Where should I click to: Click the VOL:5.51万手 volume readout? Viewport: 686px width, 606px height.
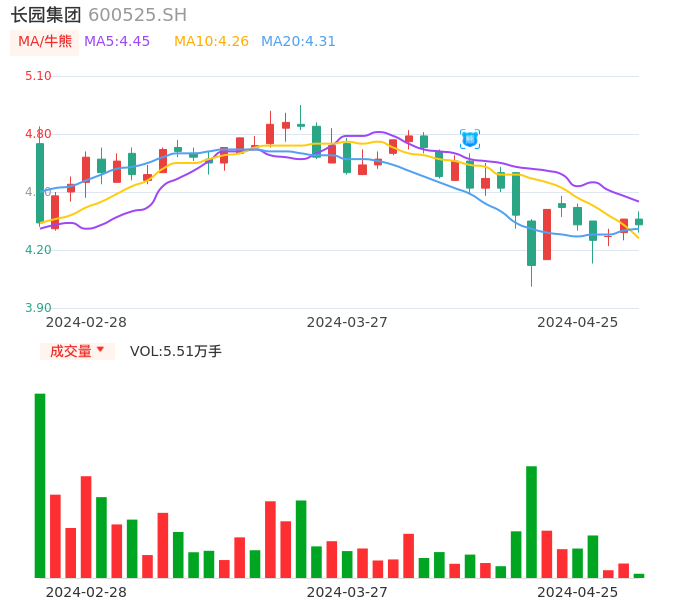point(176,351)
